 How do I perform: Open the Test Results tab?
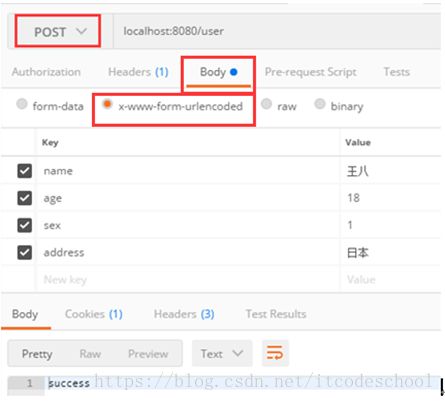point(276,314)
